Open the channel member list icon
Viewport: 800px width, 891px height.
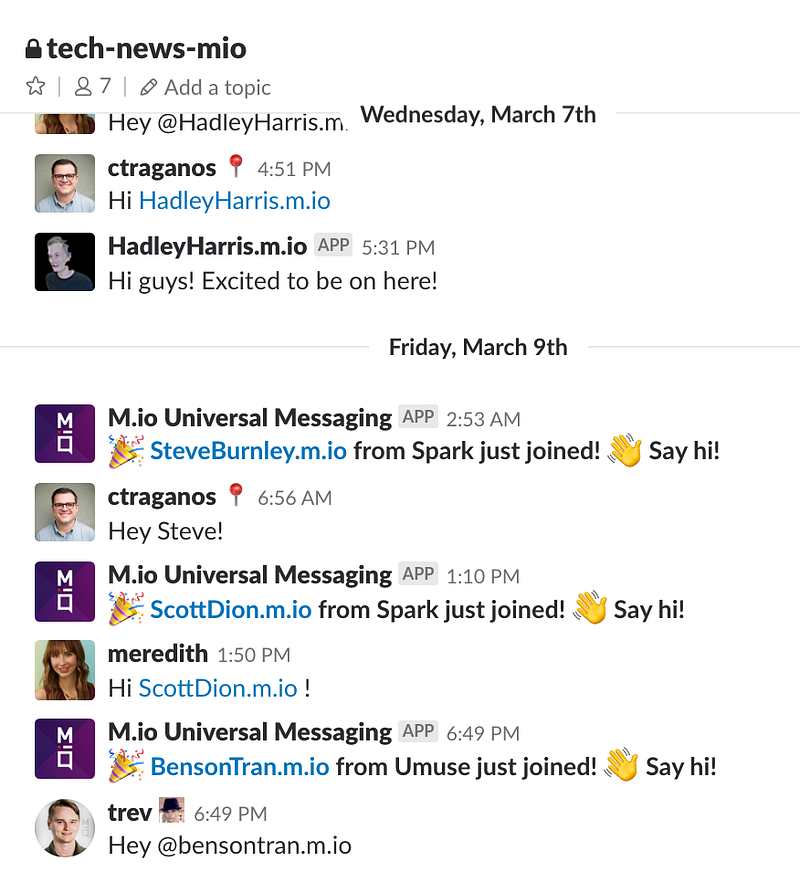click(x=84, y=87)
